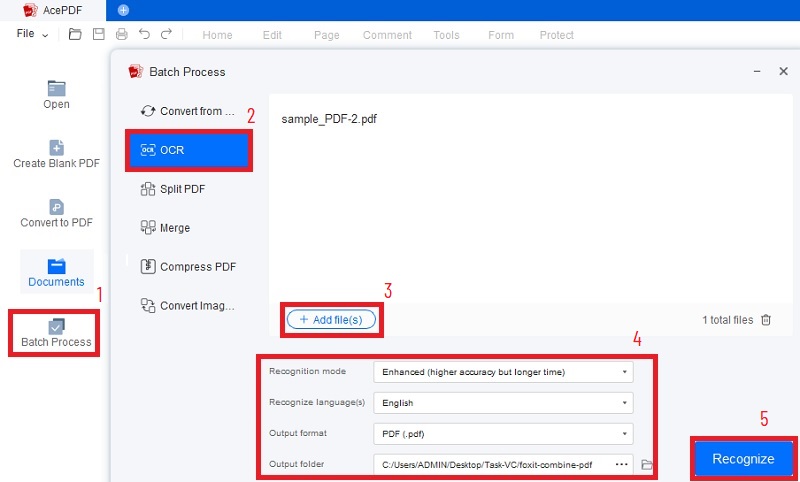Select Convert Image option in list
Image resolution: width=800 pixels, height=482 pixels.
click(188, 306)
